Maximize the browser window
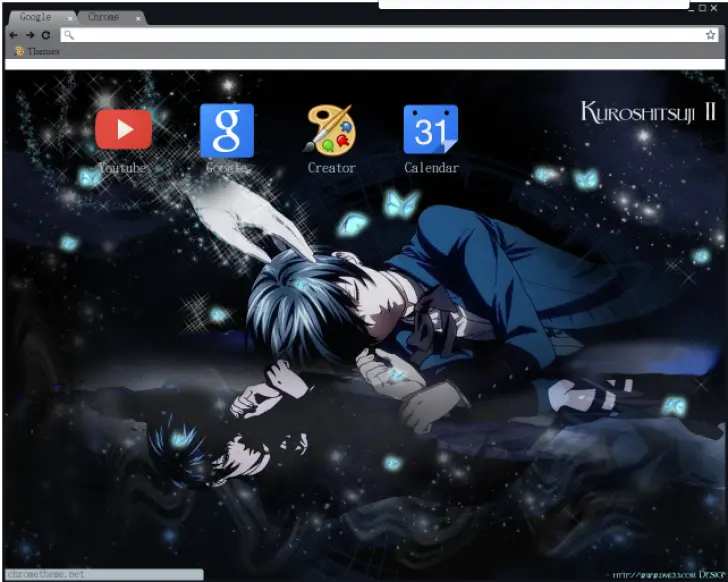This screenshot has width=728, height=582. pyautogui.click(x=702, y=8)
